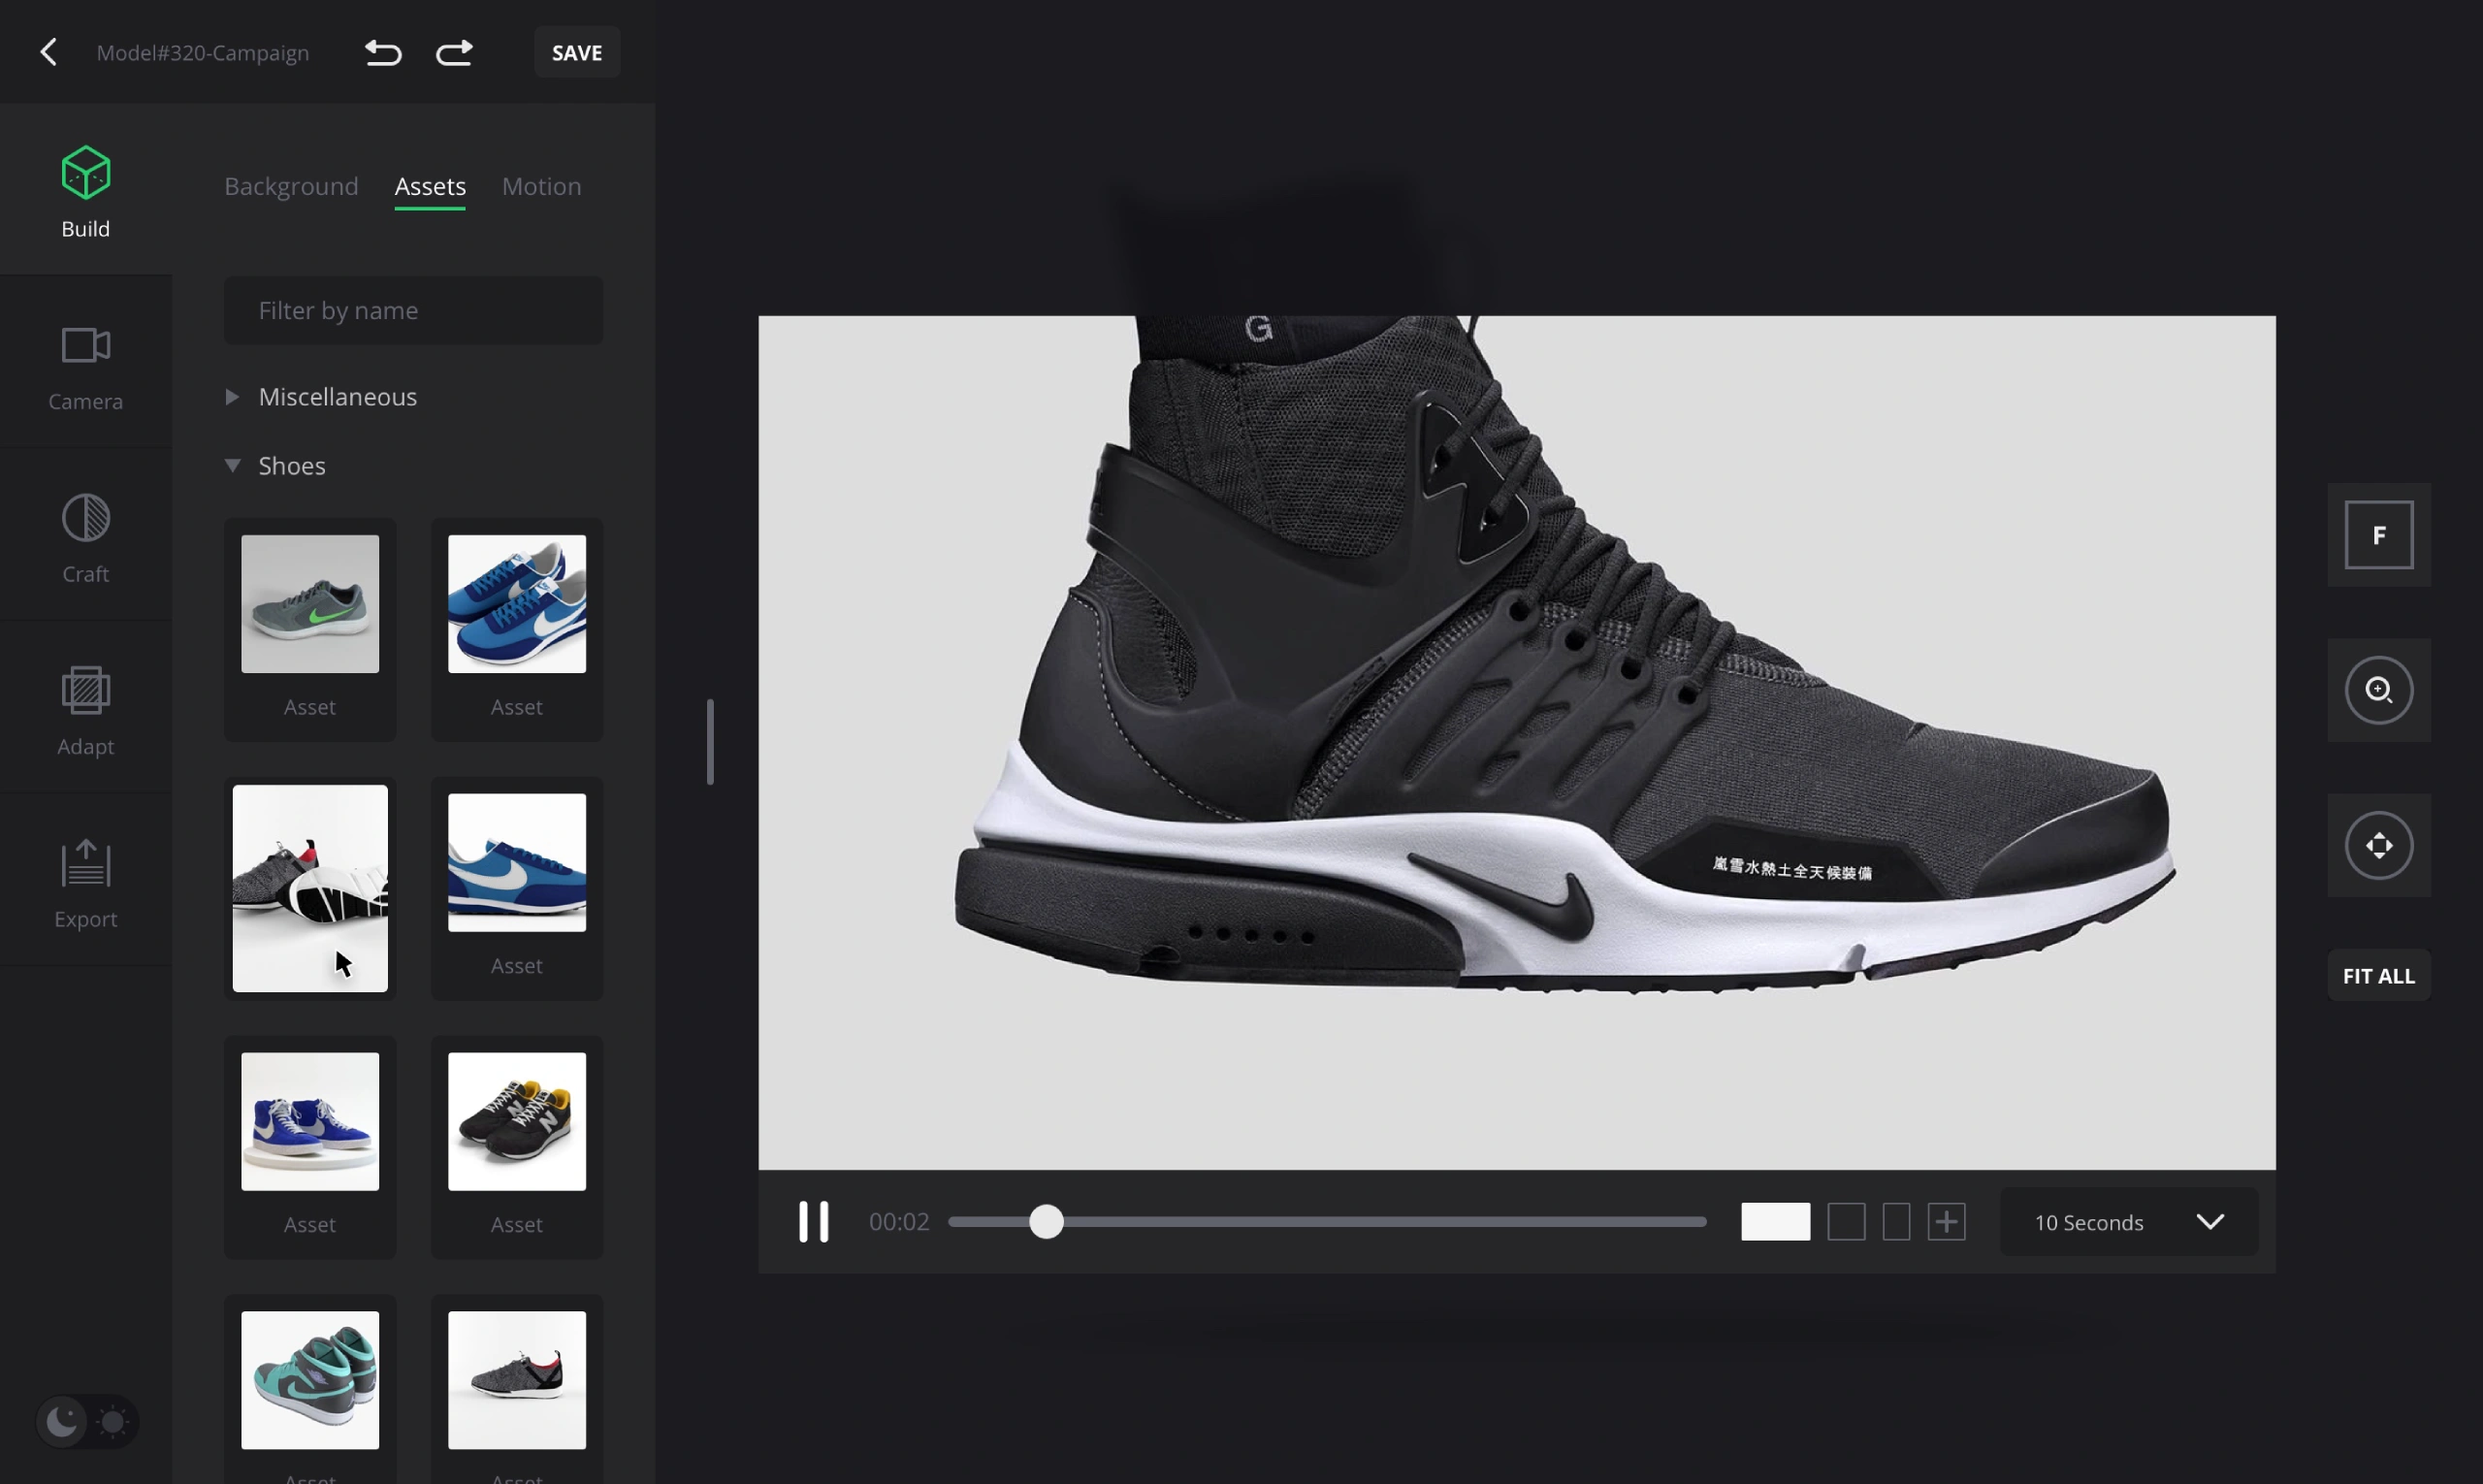The image size is (2483, 1484).
Task: Click the playback timeline slider handle
Action: (x=1046, y=1222)
